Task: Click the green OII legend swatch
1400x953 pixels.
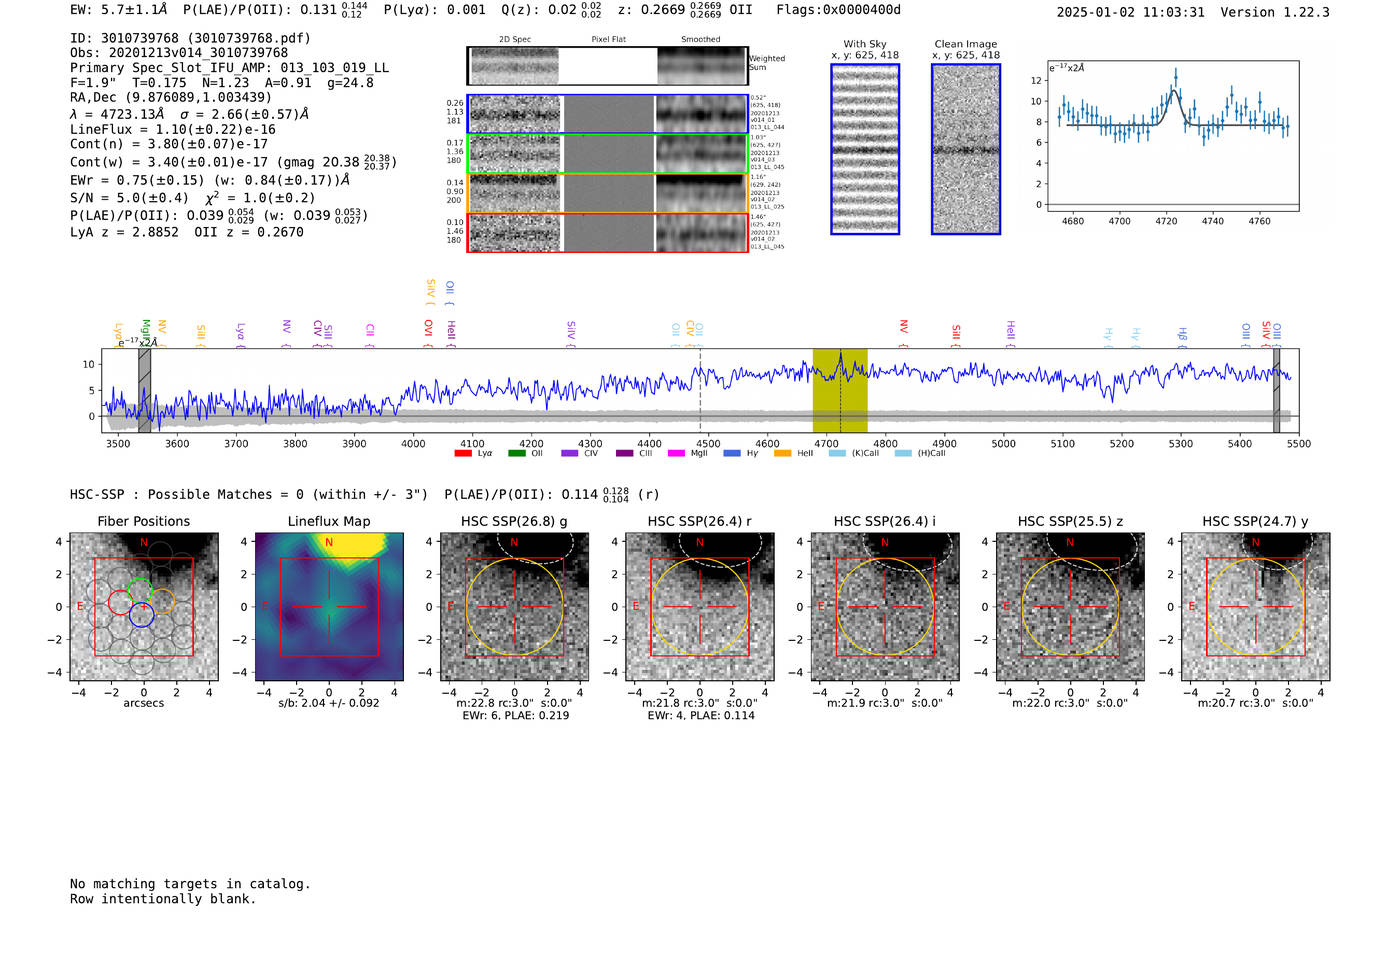Action: click(516, 453)
